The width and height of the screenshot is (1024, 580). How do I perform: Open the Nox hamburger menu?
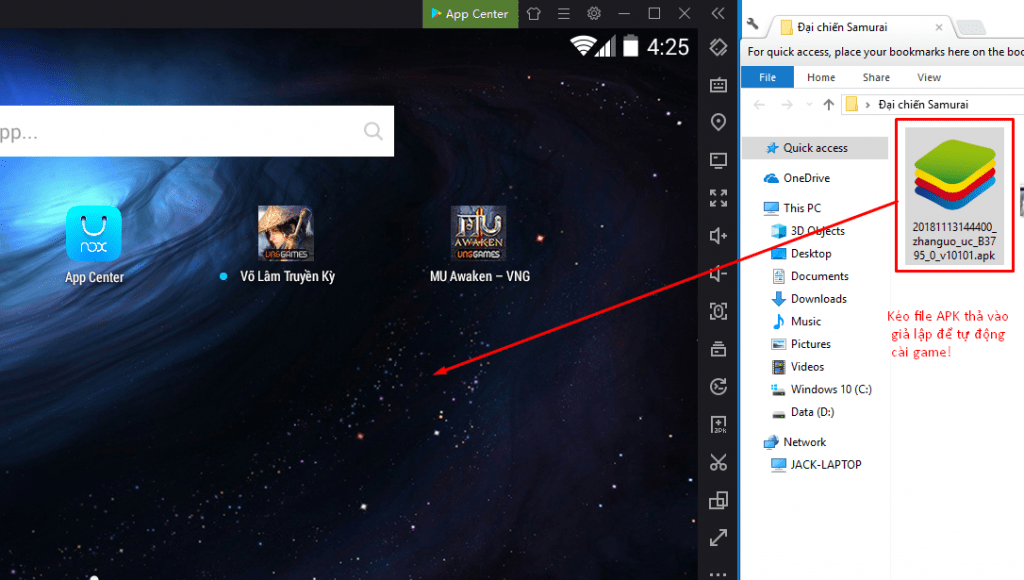click(564, 14)
